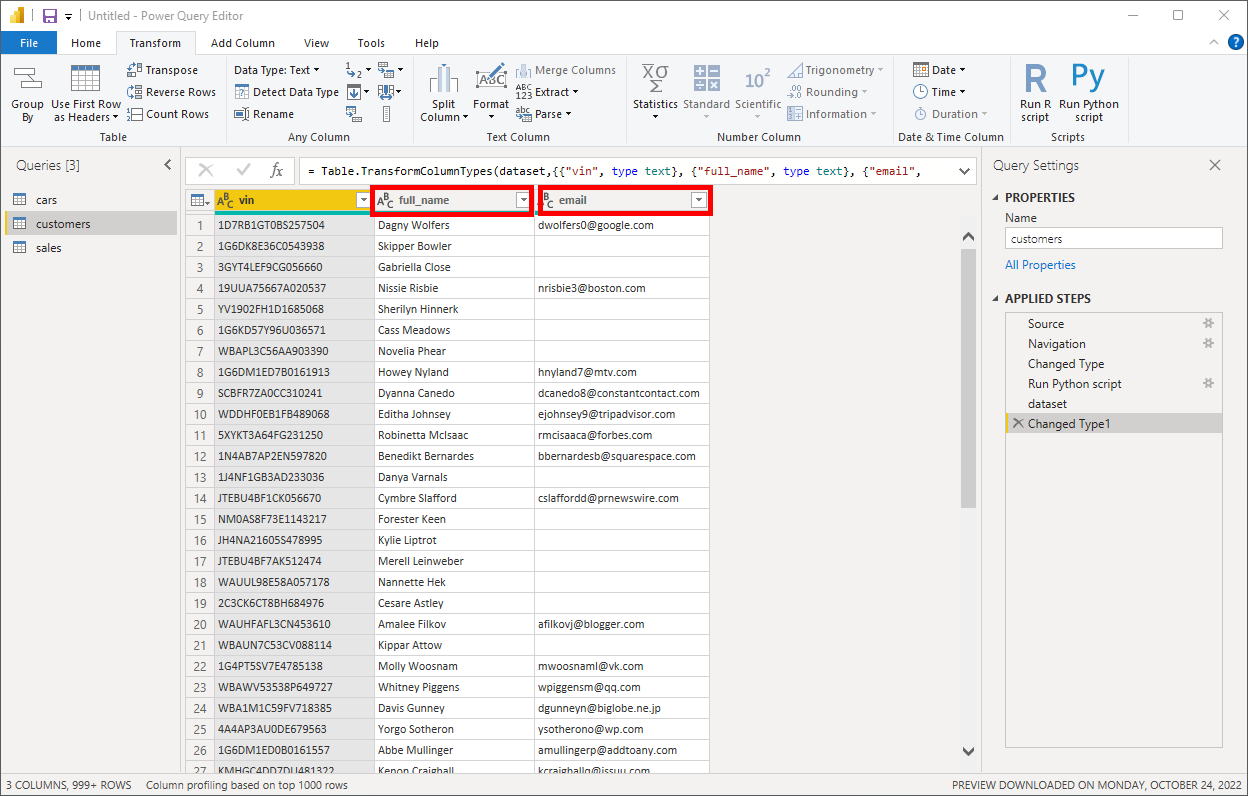This screenshot has width=1248, height=796.
Task: Click Rename in Any Column group
Action: point(264,114)
